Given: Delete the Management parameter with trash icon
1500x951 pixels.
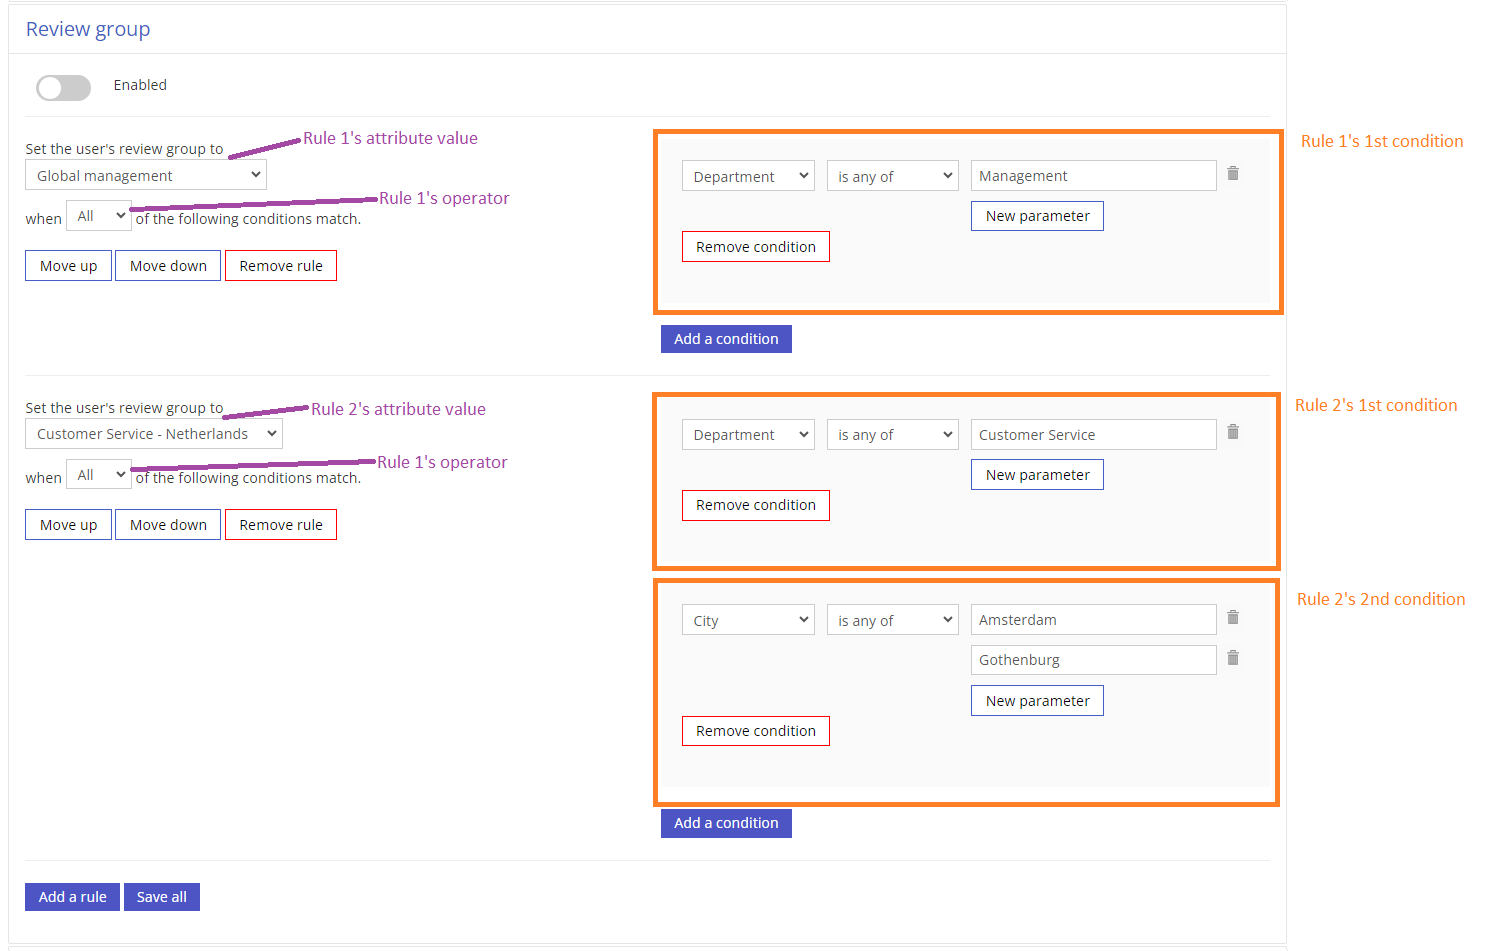Looking at the screenshot, I should tap(1233, 174).
